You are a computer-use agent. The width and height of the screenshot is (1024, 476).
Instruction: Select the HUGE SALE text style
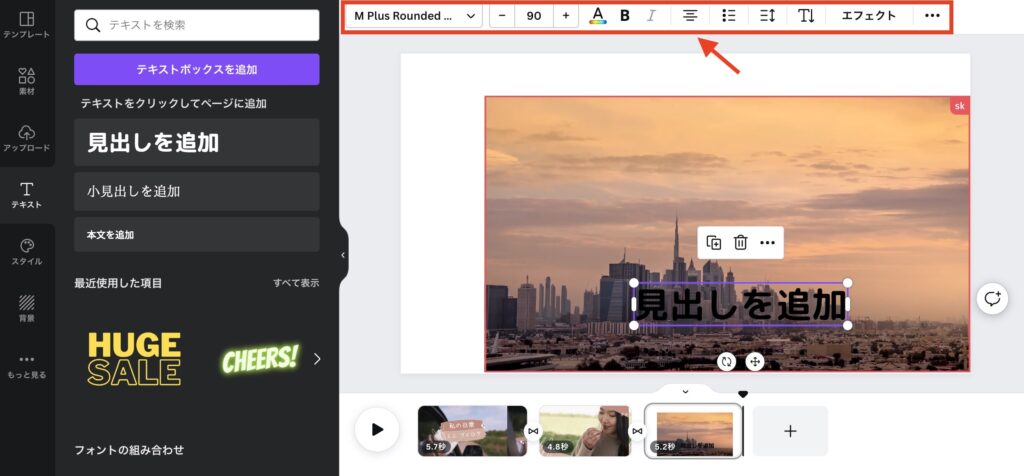(x=135, y=358)
